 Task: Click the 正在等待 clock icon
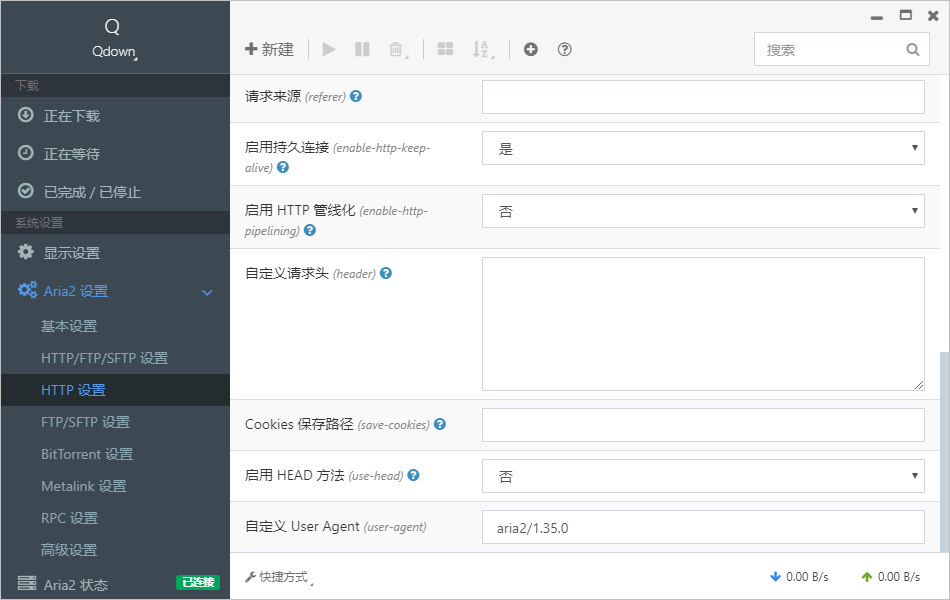click(x=25, y=153)
